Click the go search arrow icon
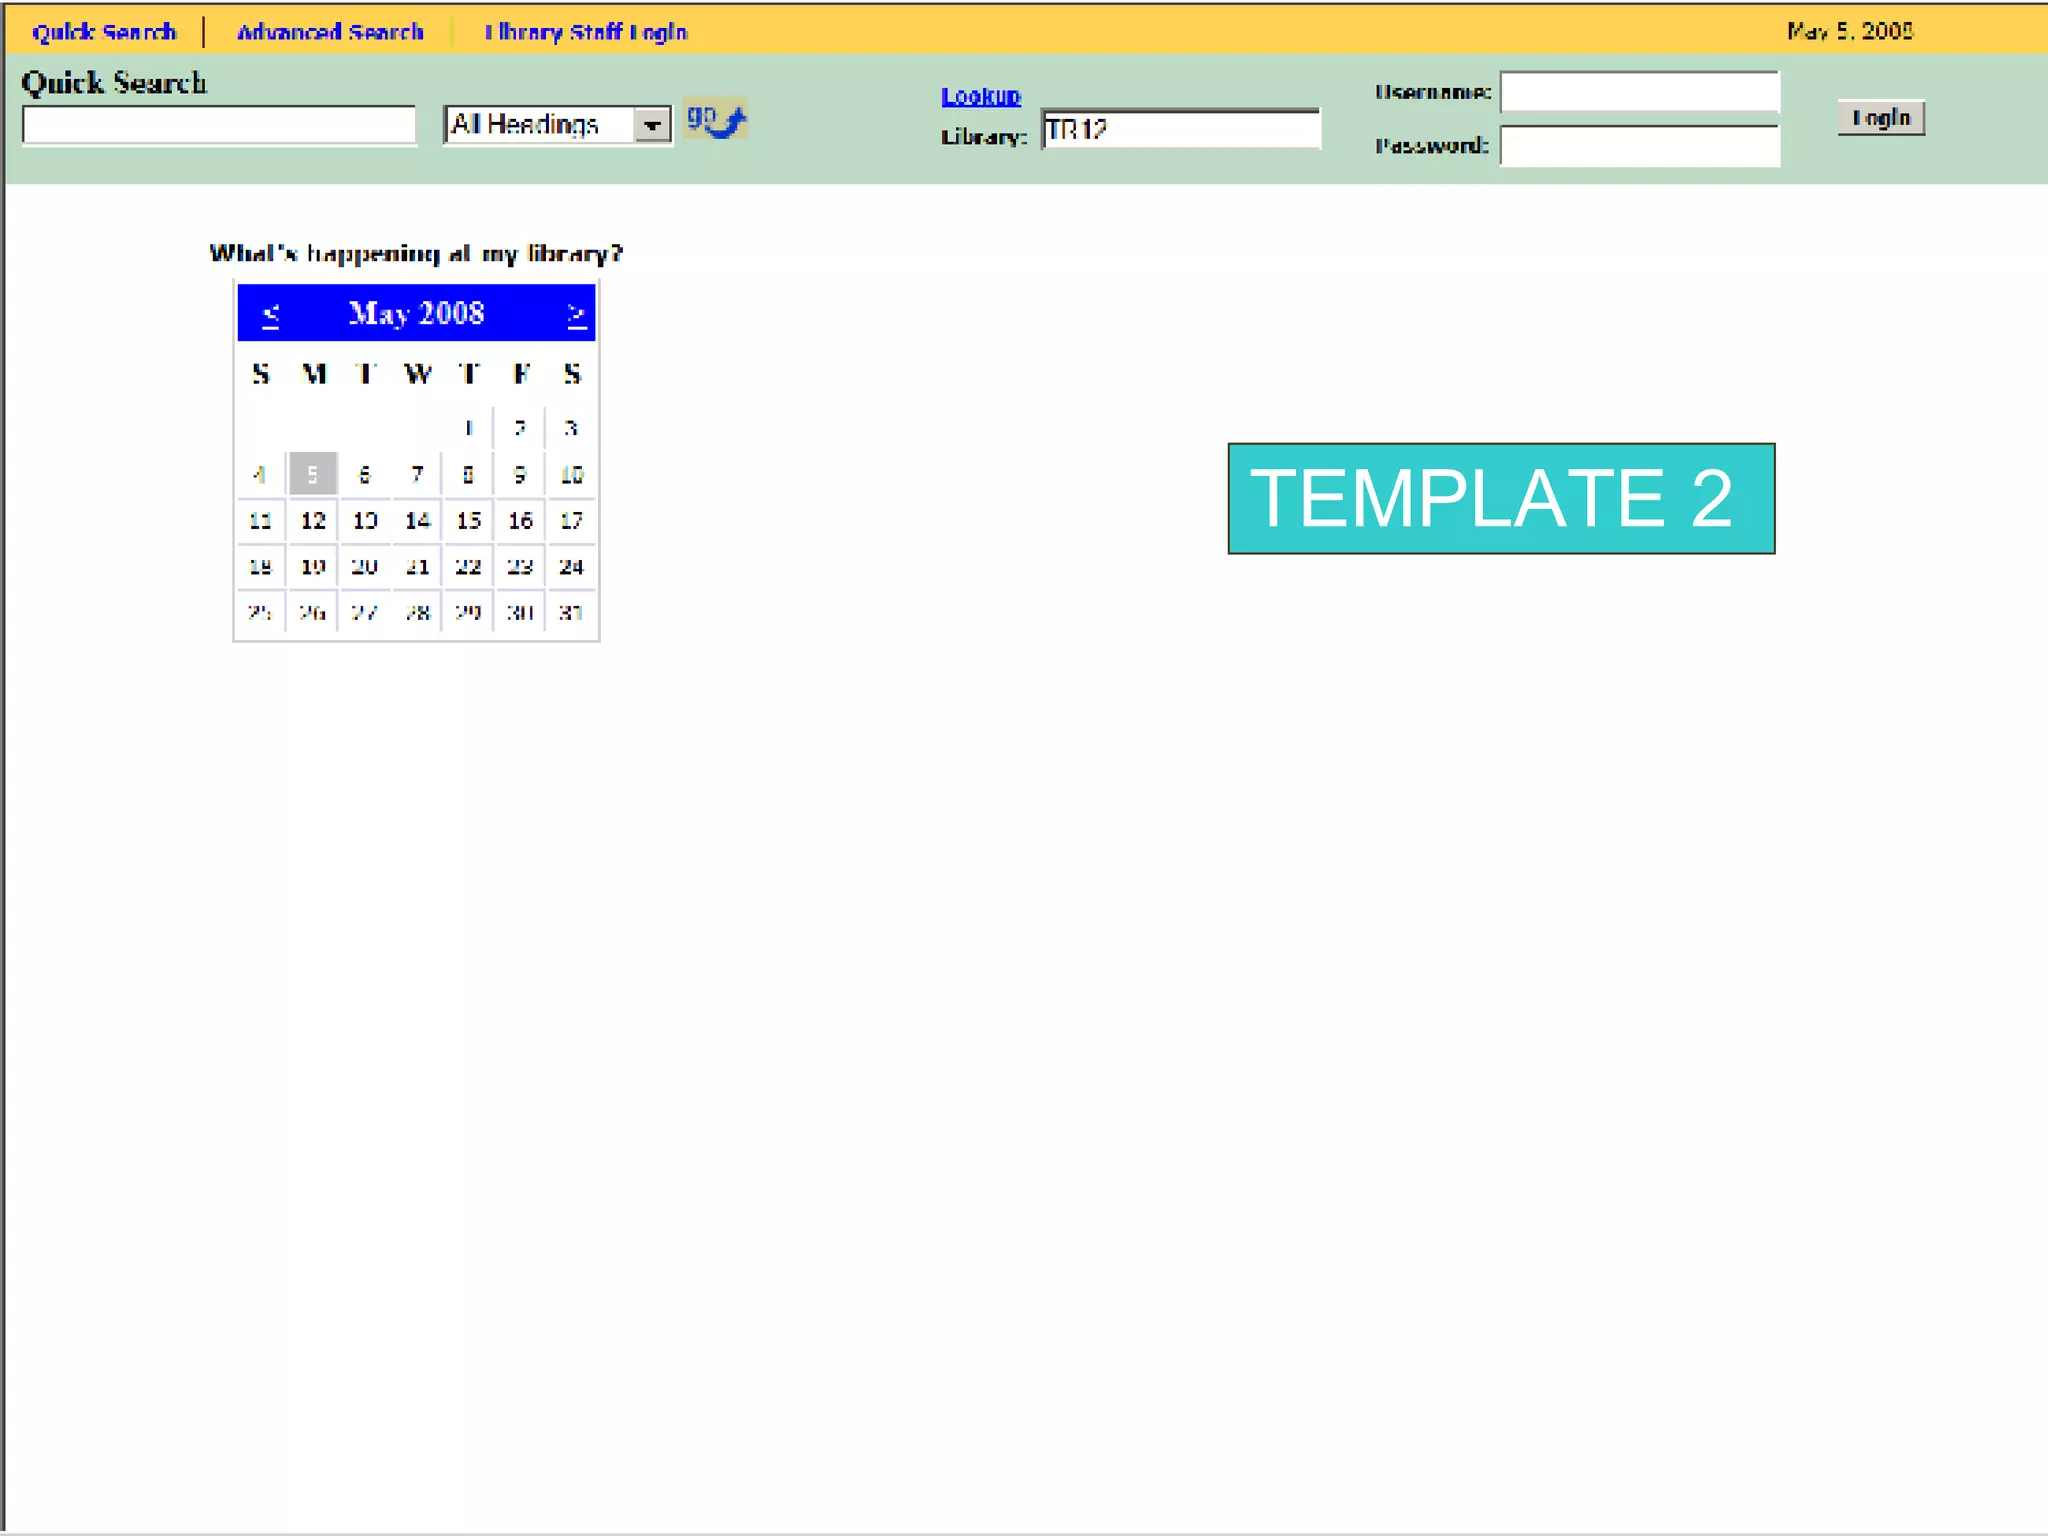2048x1536 pixels. pyautogui.click(x=716, y=121)
